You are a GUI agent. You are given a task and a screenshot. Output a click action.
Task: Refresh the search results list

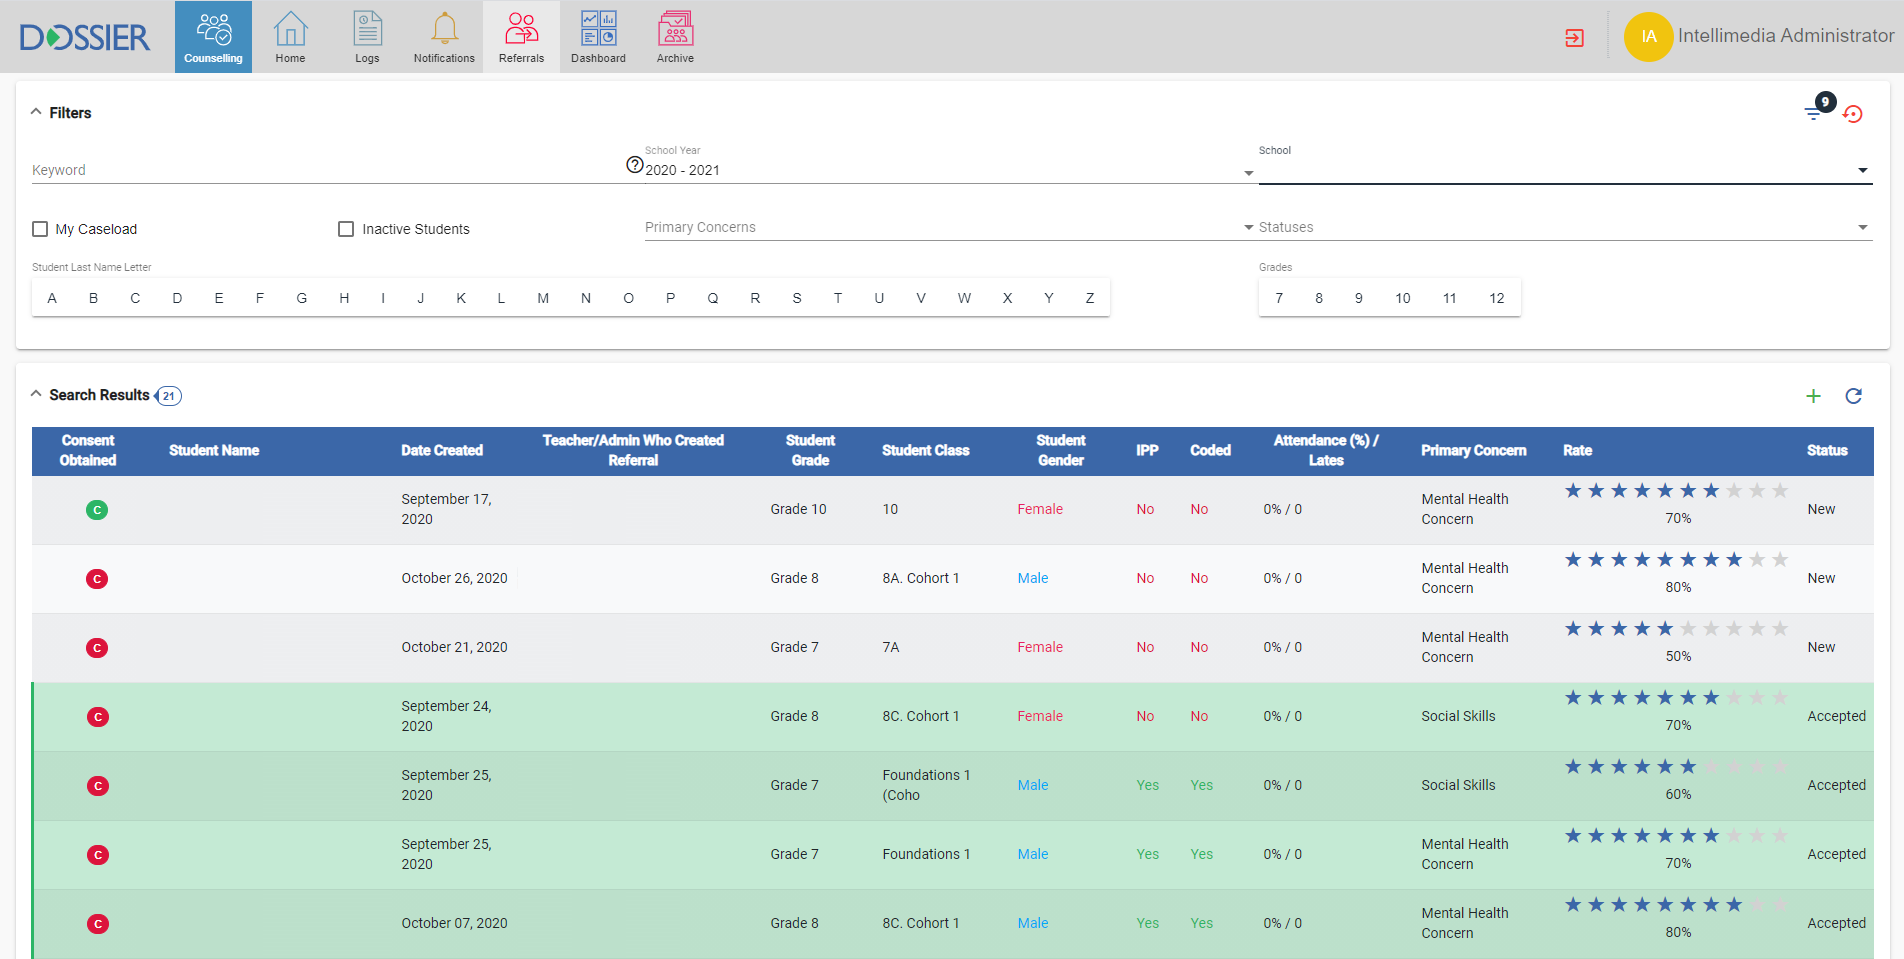point(1853,396)
